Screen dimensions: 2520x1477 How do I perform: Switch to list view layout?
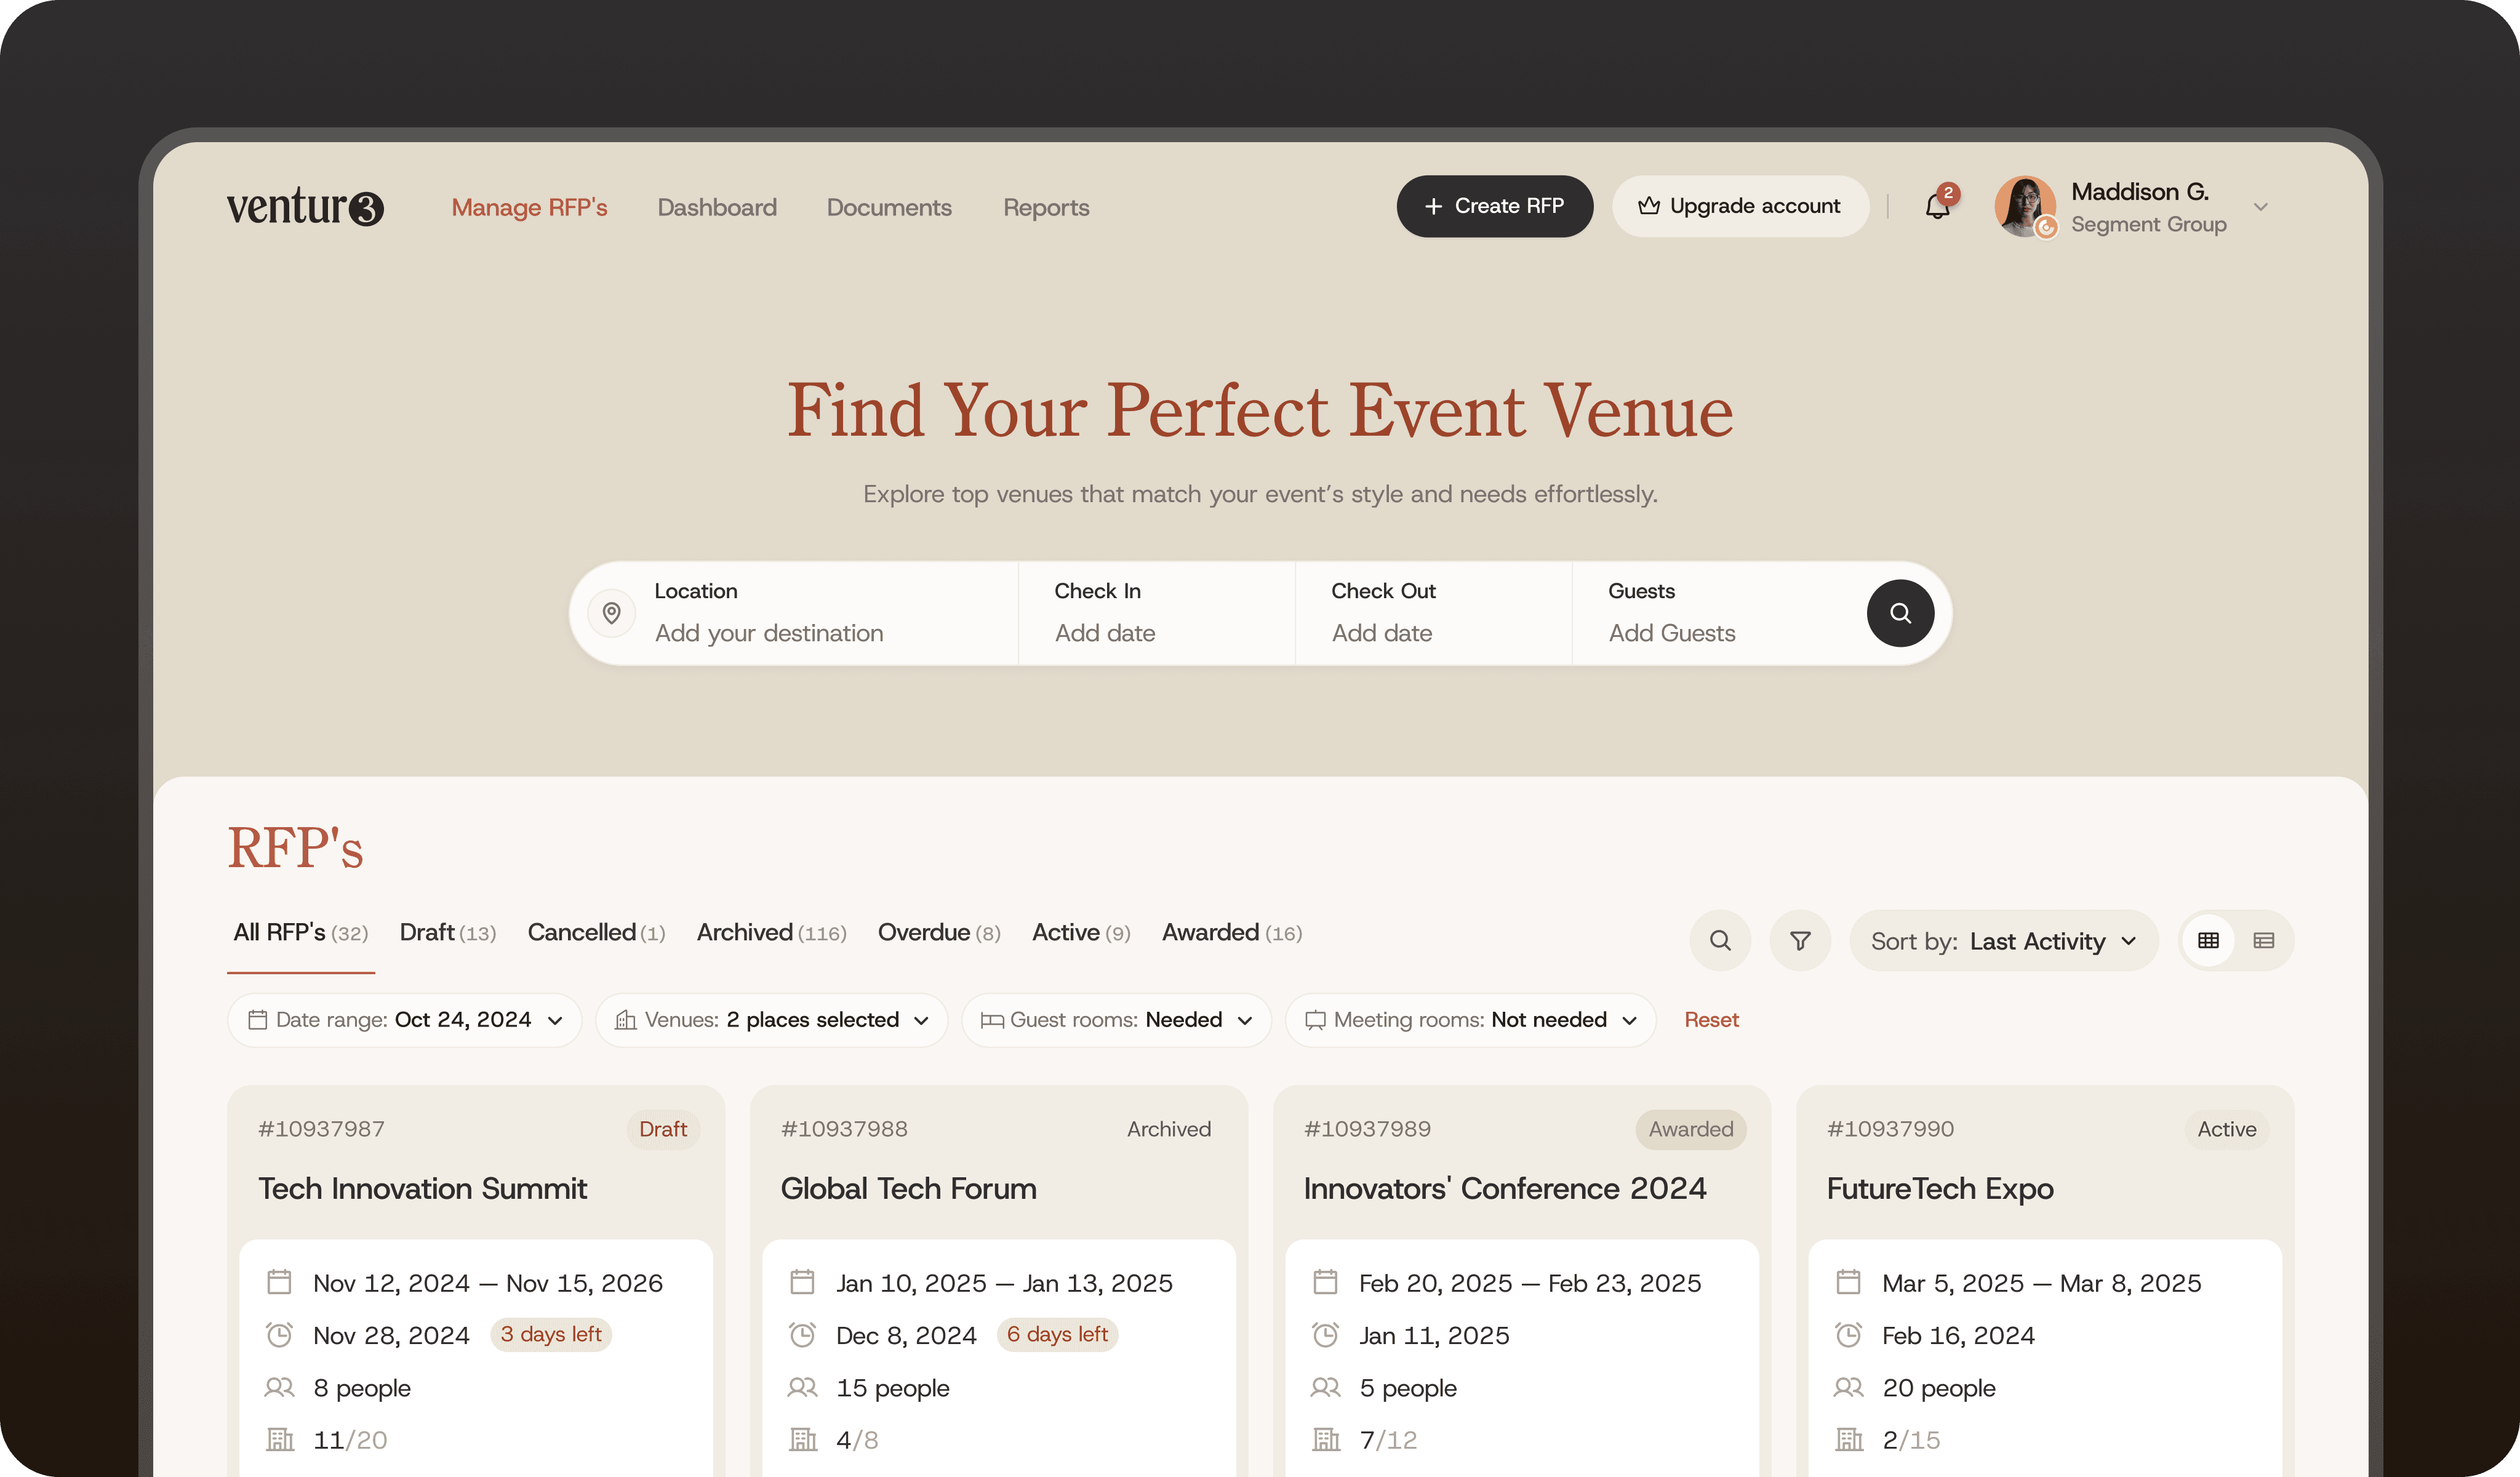[x=2263, y=940]
